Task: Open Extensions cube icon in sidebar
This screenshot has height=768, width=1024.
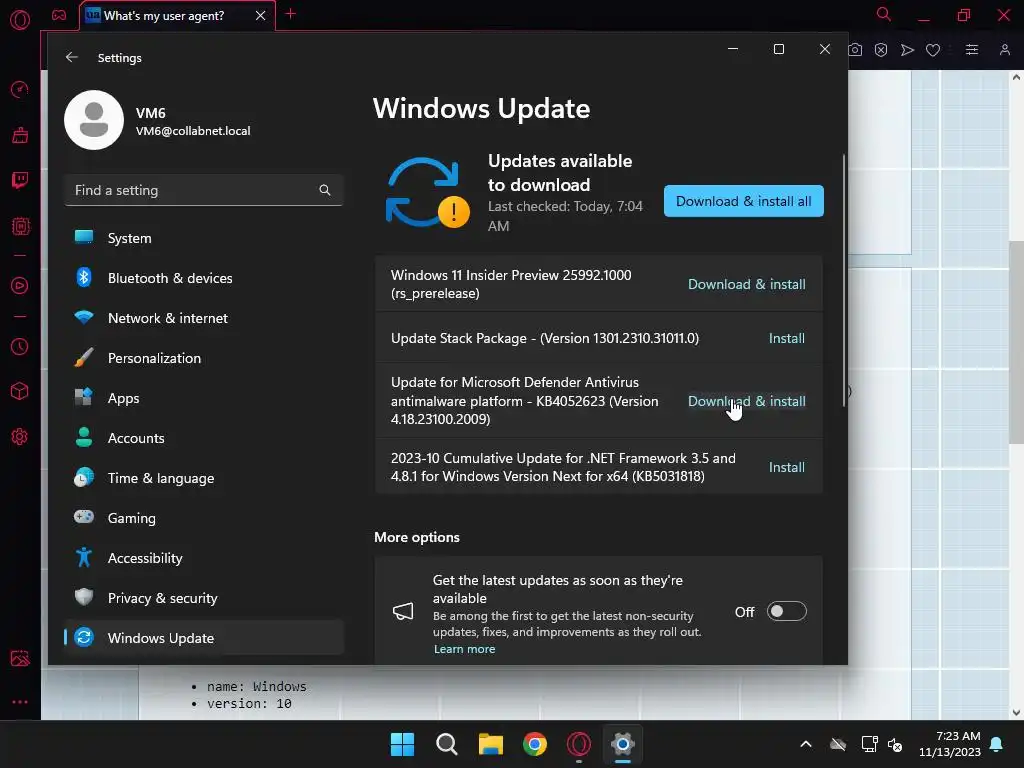Action: click(x=20, y=391)
